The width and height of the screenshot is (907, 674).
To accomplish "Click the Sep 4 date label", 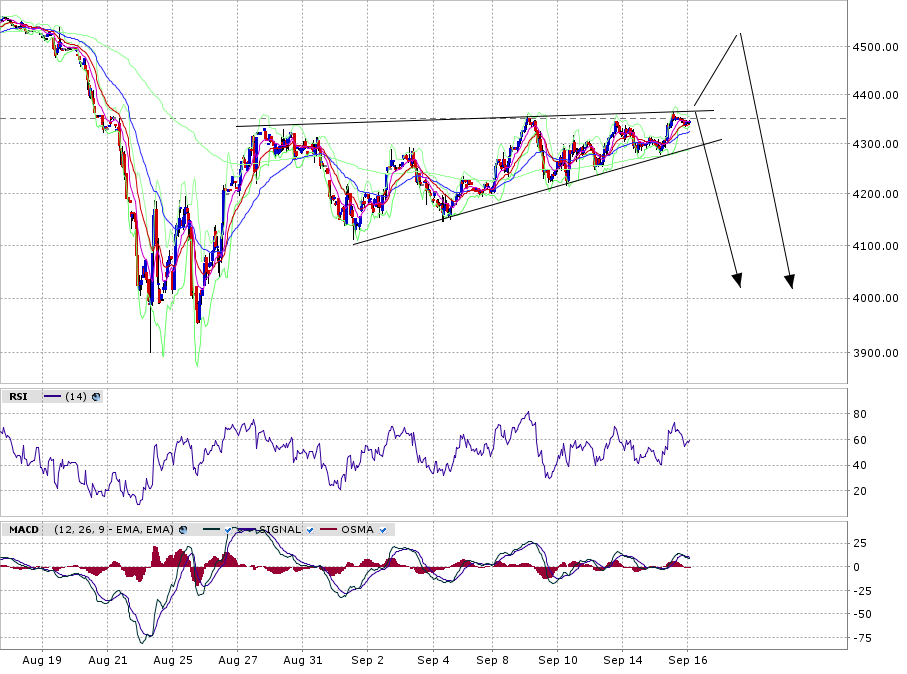I will tap(433, 660).
